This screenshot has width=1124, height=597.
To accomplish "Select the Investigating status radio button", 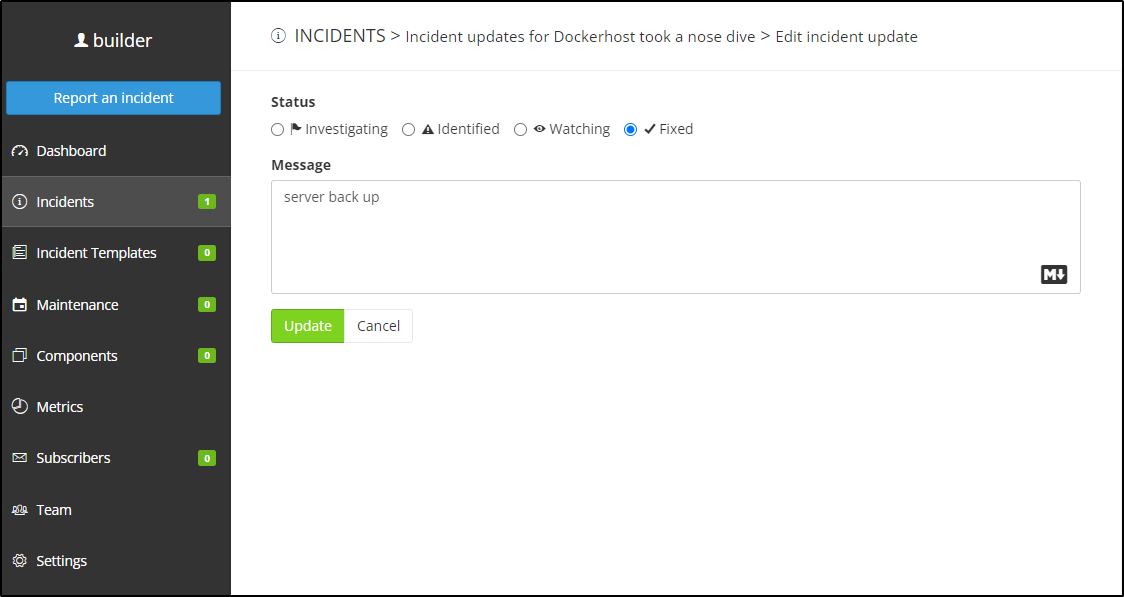I will [277, 130].
